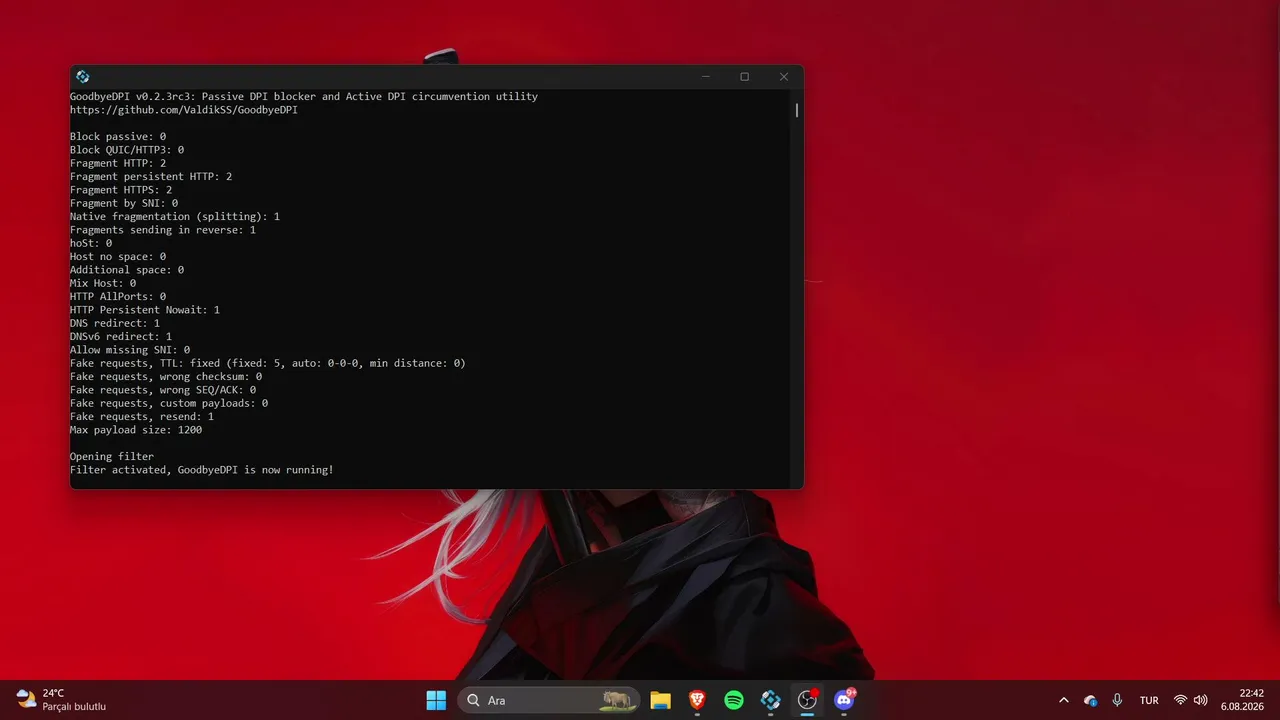Open the weather widget showing 24°C

point(62,700)
